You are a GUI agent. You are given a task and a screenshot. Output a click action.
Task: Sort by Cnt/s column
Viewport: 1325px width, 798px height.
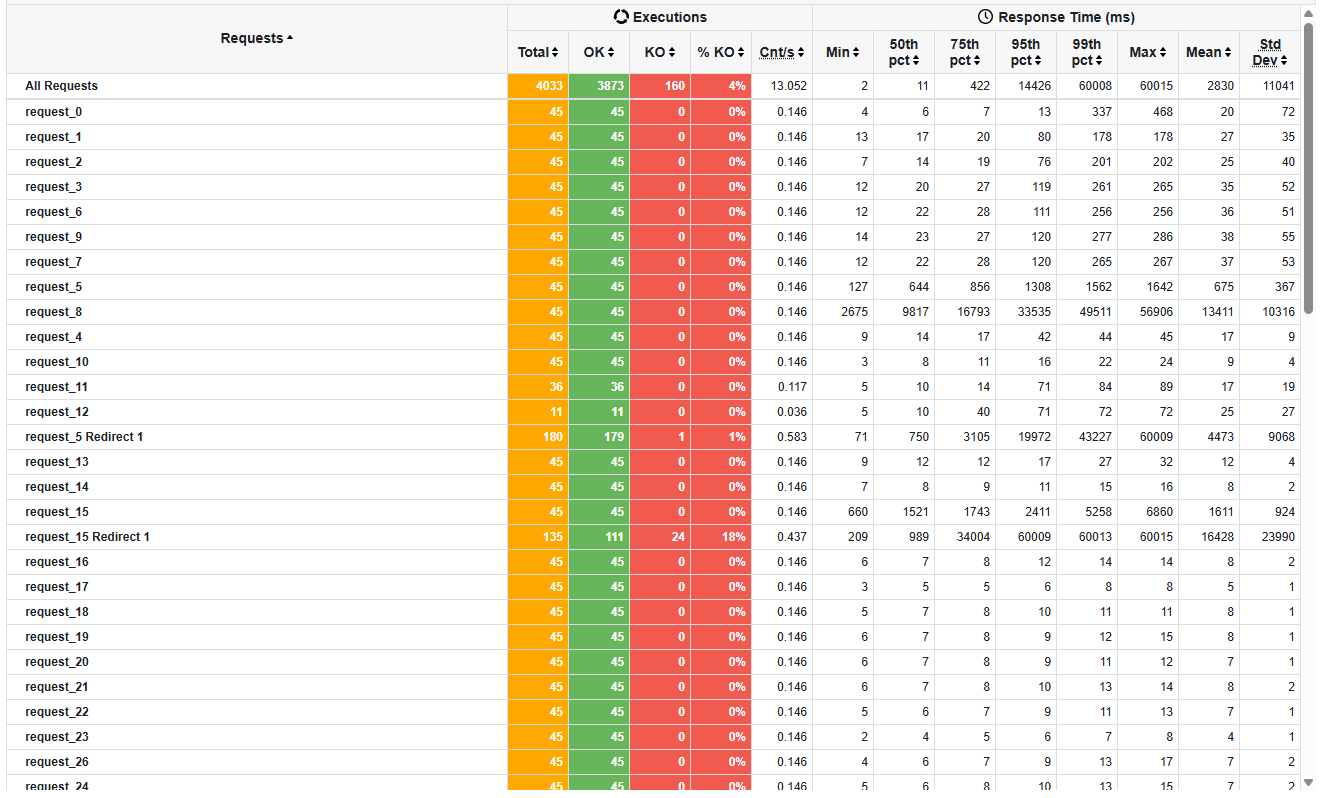782,52
